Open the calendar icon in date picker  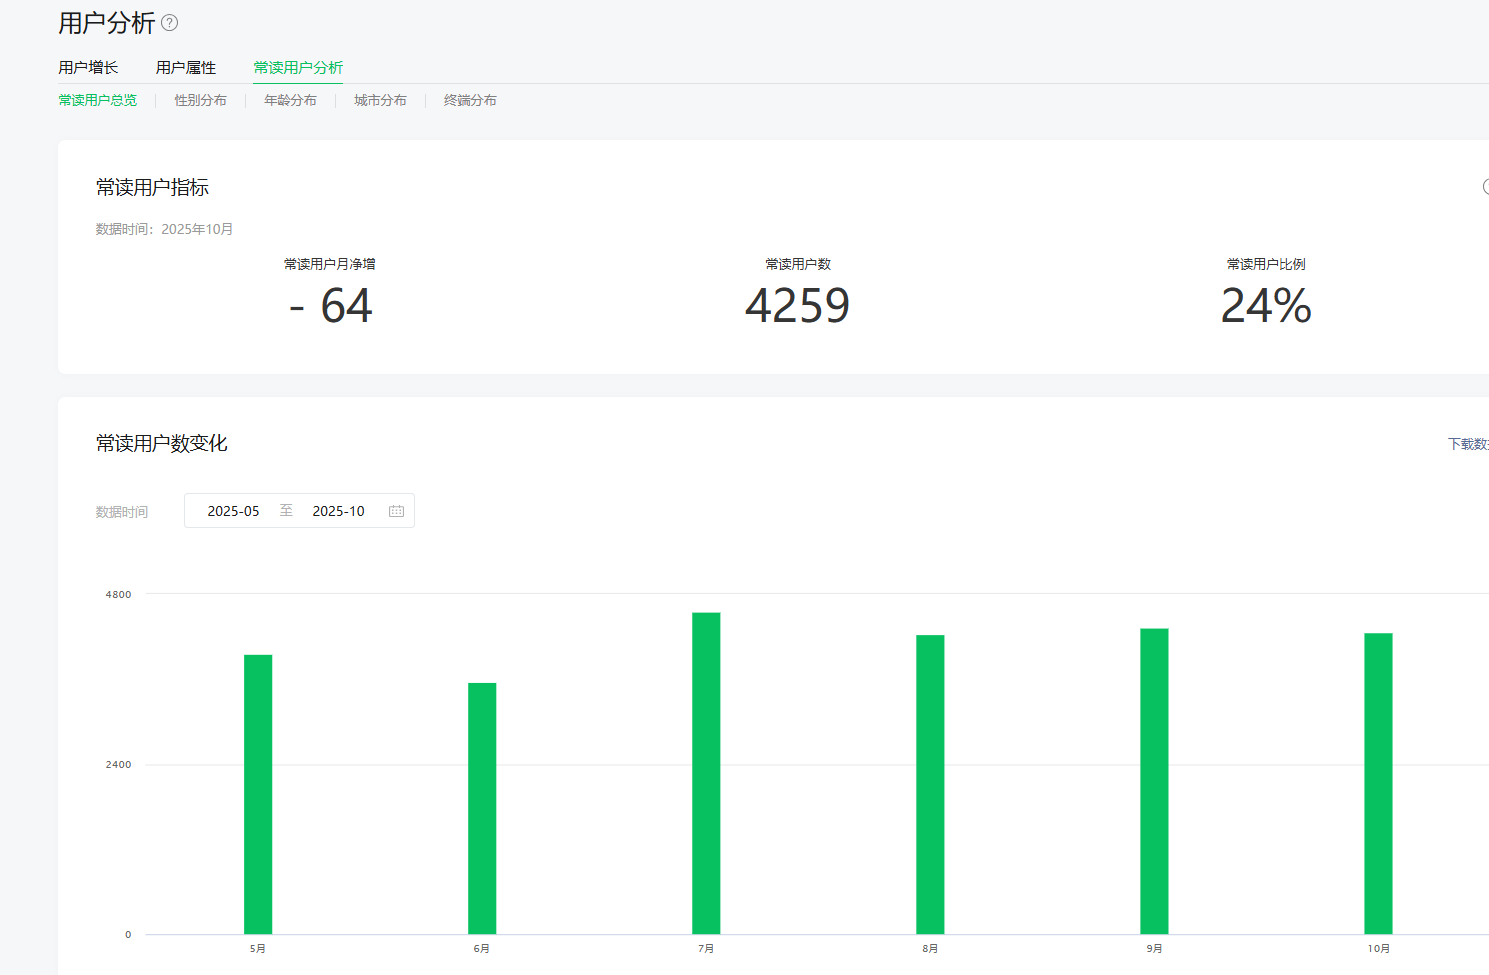[x=396, y=511]
